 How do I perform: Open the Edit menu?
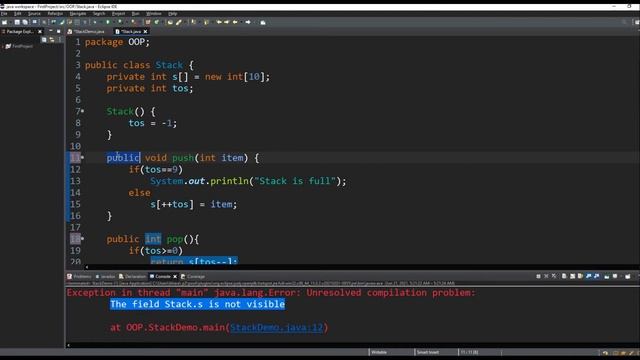[x=18, y=14]
